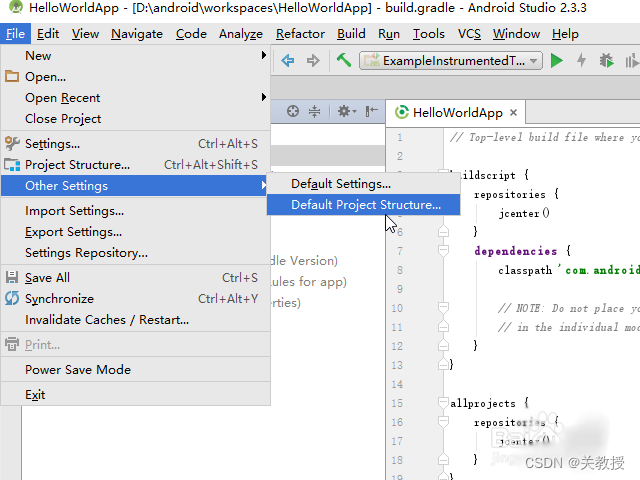
Task: Select the HelloWorldApp editor tab
Action: pos(456,112)
